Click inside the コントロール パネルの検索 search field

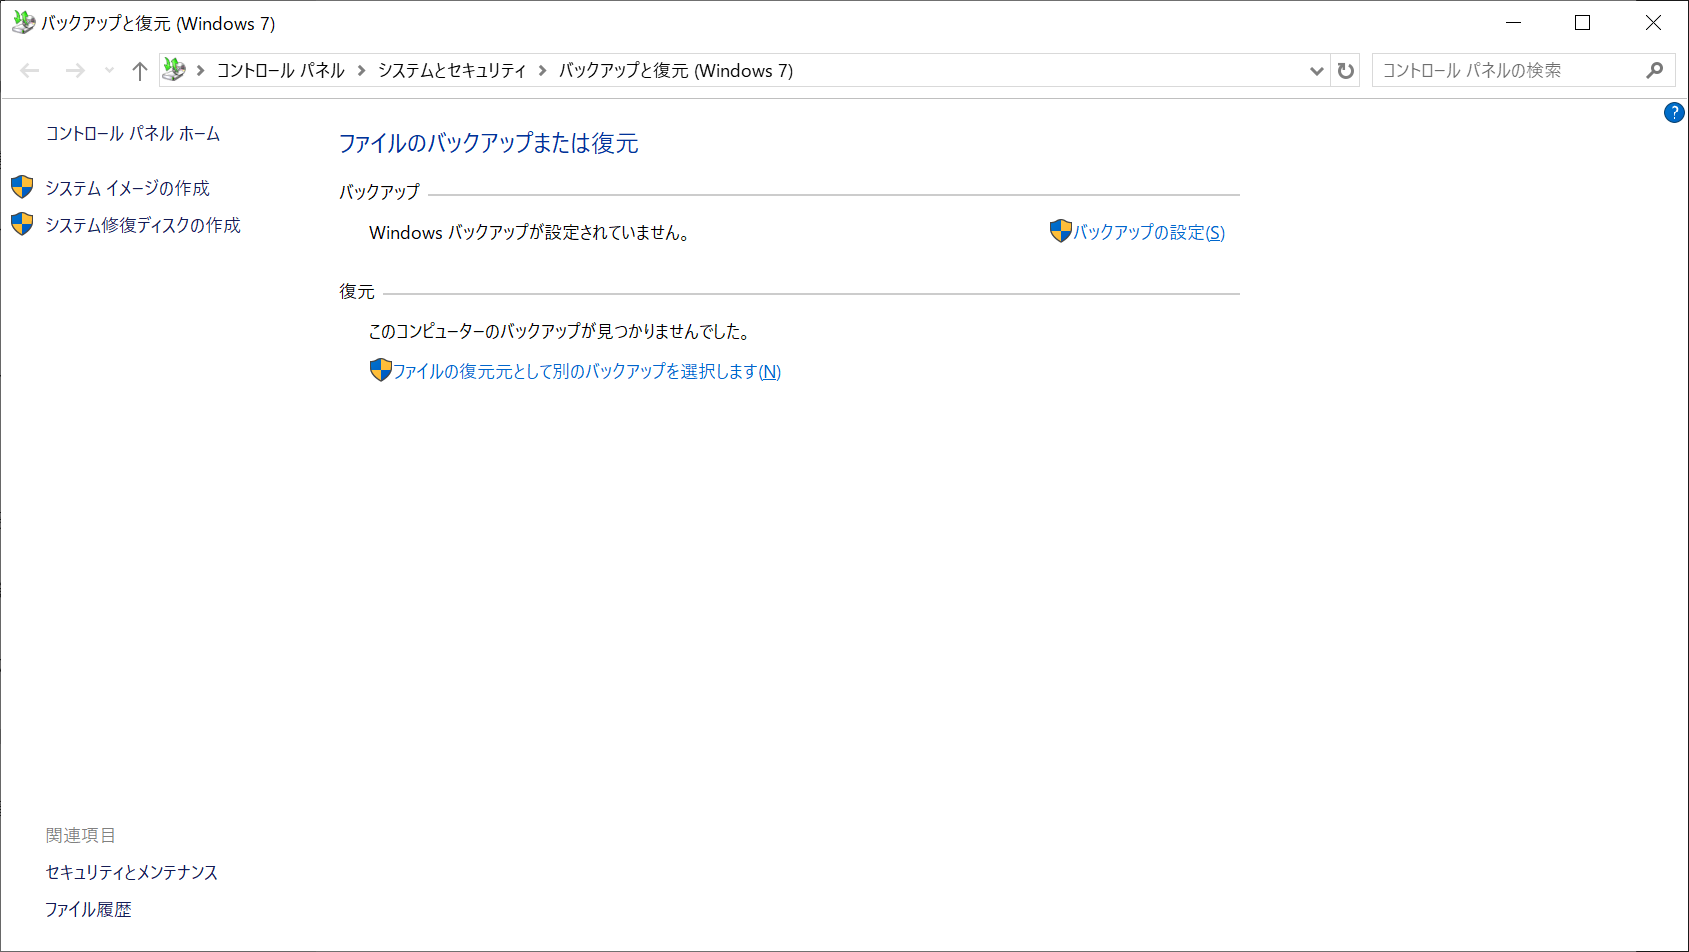[x=1500, y=70]
